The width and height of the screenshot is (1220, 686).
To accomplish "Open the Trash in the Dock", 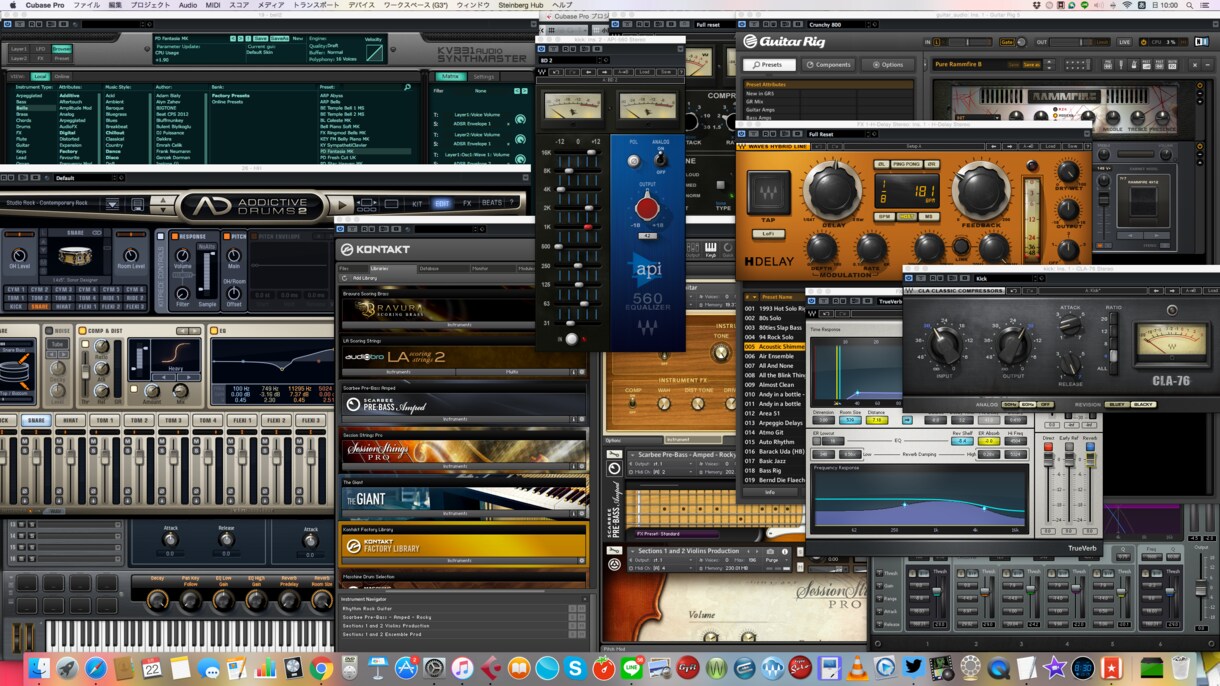I will click(x=1181, y=668).
